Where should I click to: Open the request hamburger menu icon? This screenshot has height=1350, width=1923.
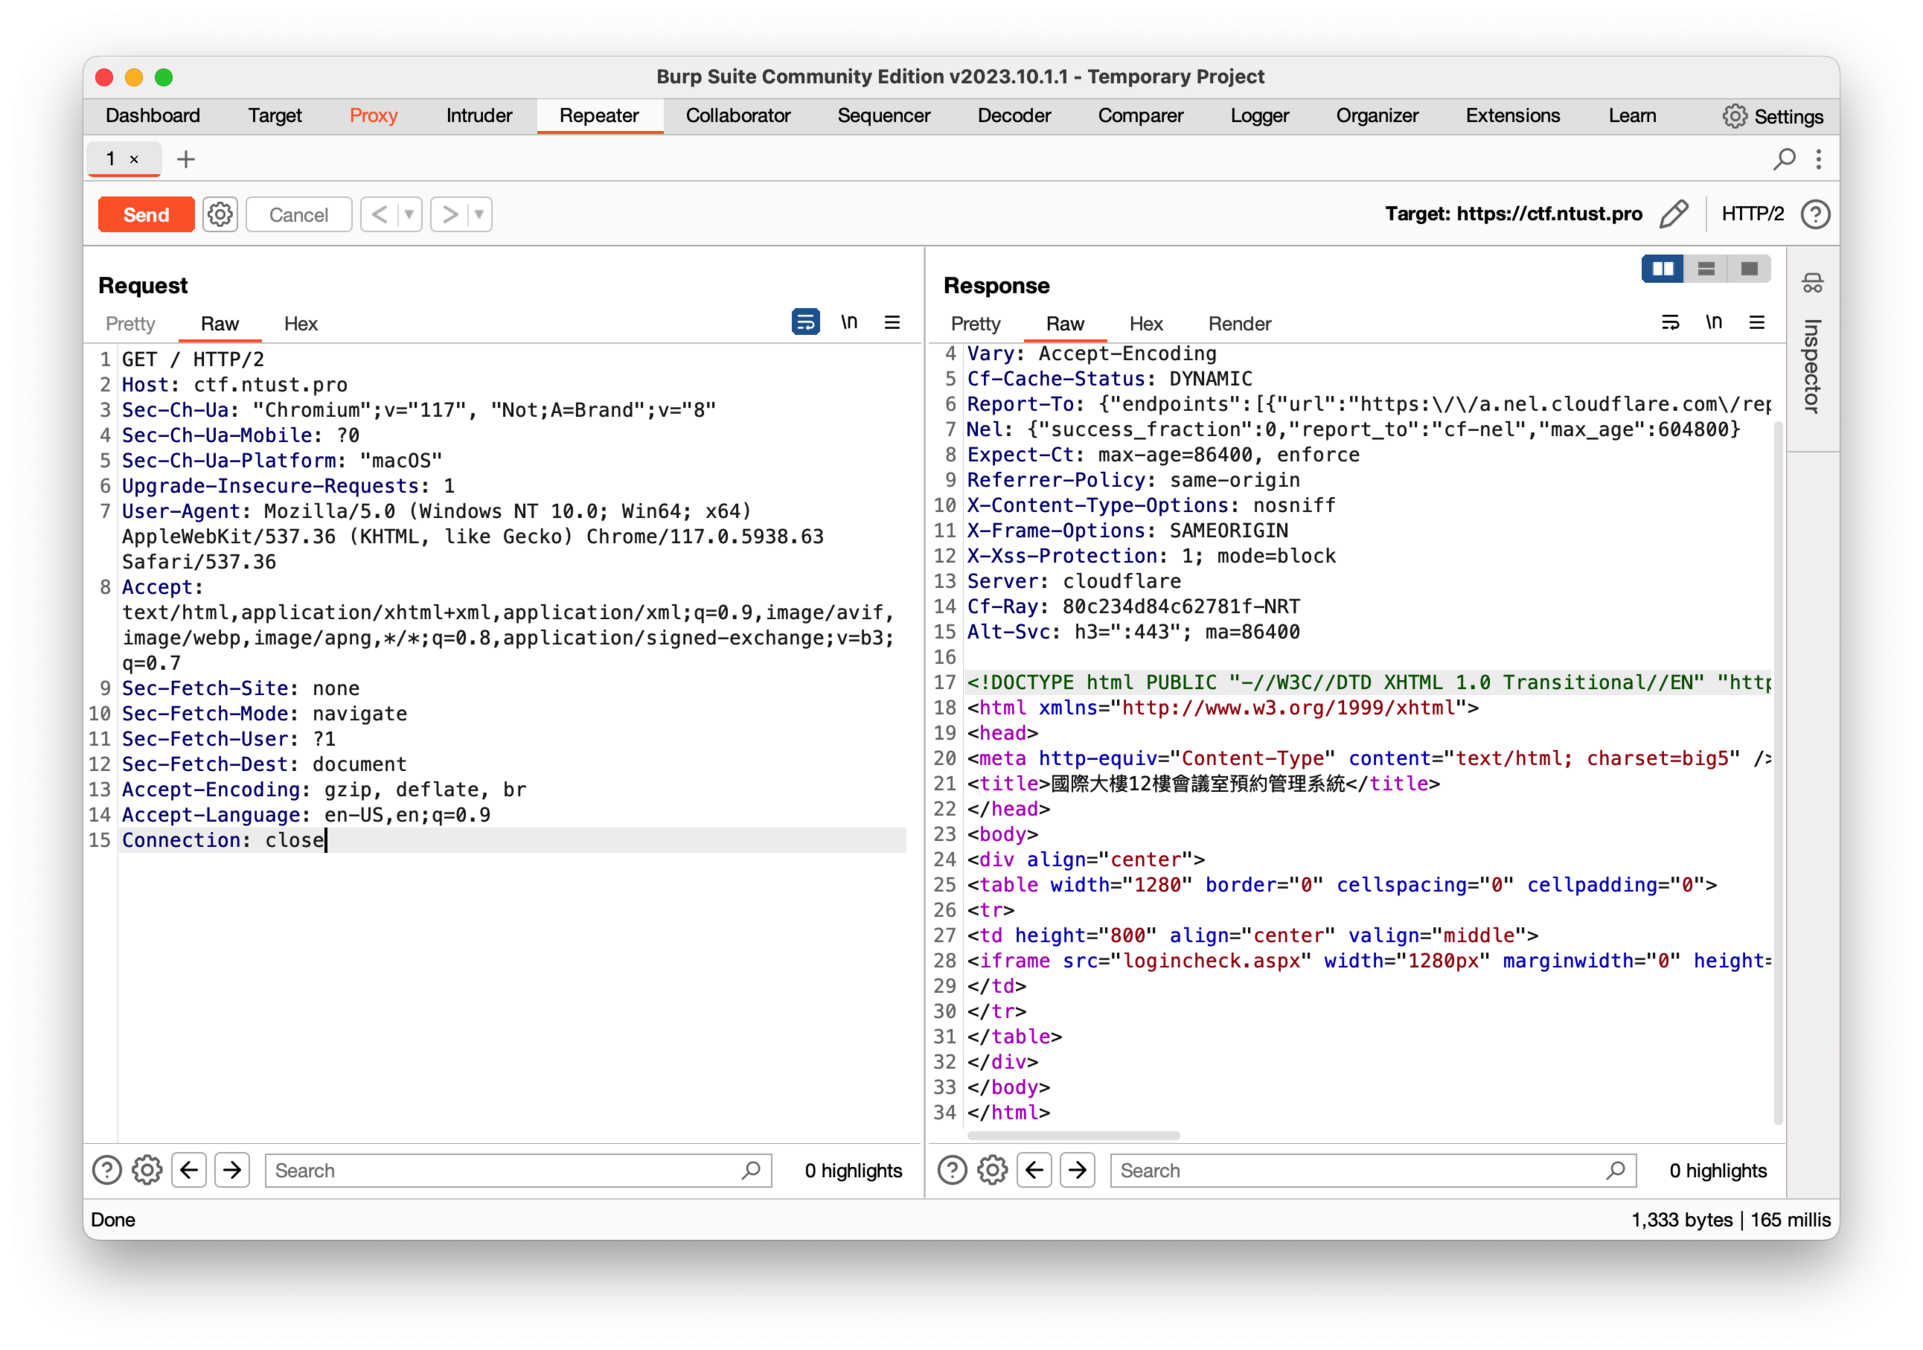[x=892, y=322]
